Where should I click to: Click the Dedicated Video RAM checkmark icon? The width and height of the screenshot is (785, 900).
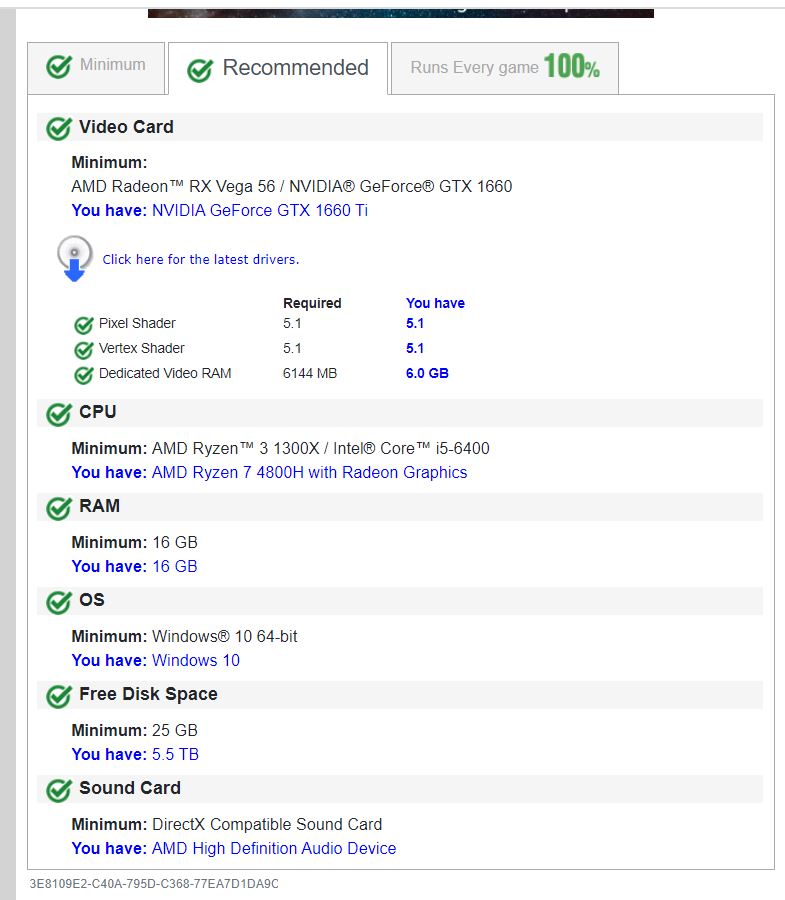[x=84, y=375]
